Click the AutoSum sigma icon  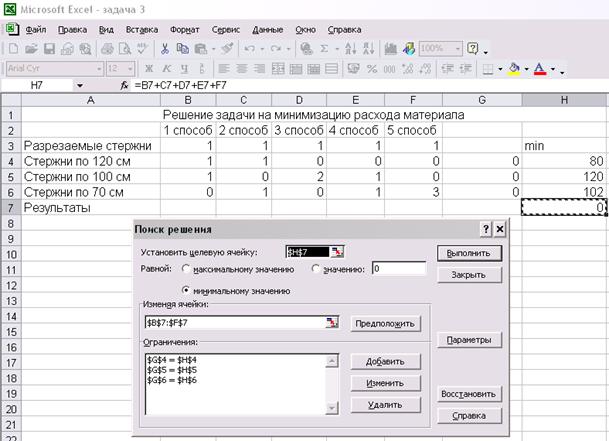(x=324, y=48)
